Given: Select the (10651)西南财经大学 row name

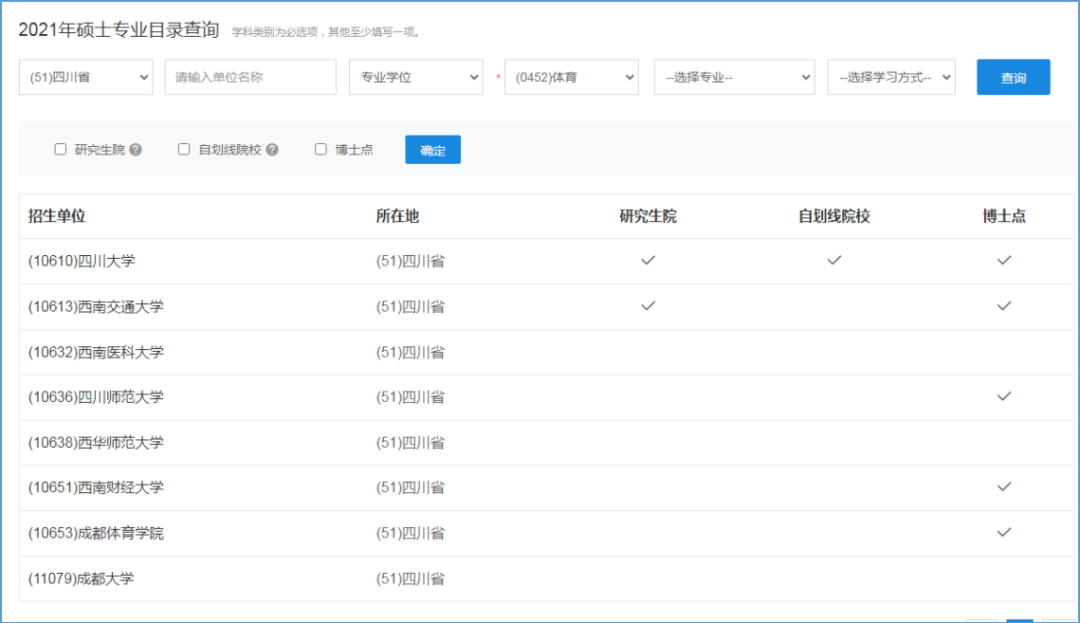Looking at the screenshot, I should coord(96,487).
